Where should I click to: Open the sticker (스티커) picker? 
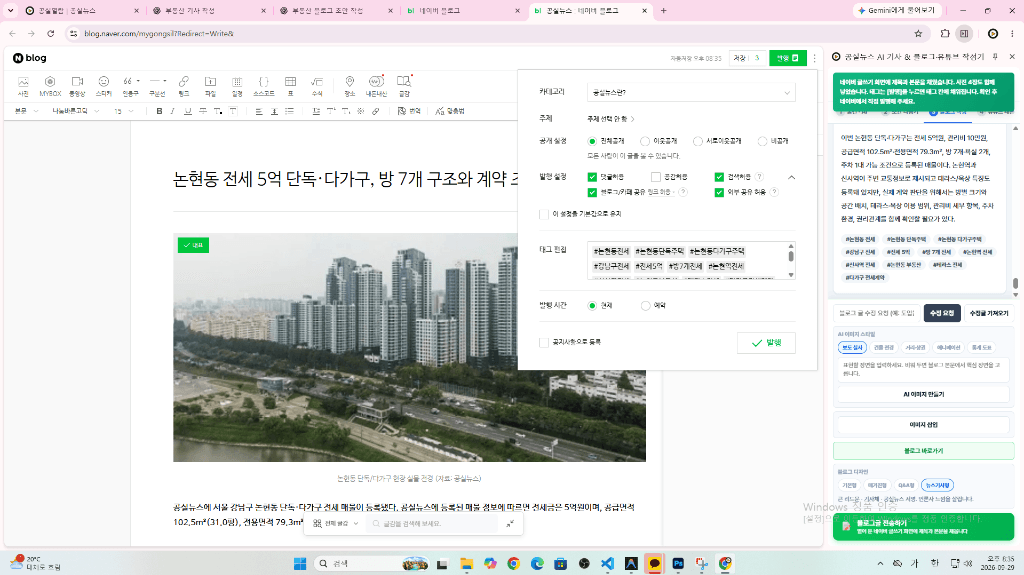104,86
